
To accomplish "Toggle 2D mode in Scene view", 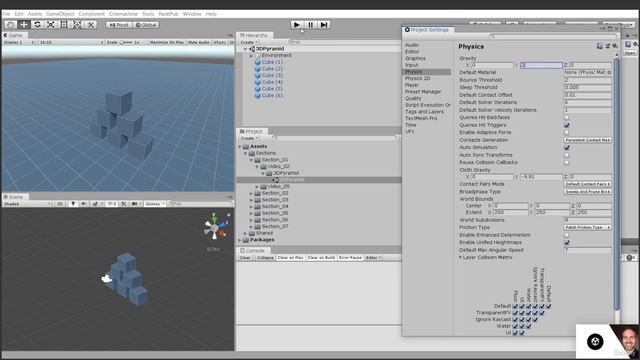I will point(60,204).
